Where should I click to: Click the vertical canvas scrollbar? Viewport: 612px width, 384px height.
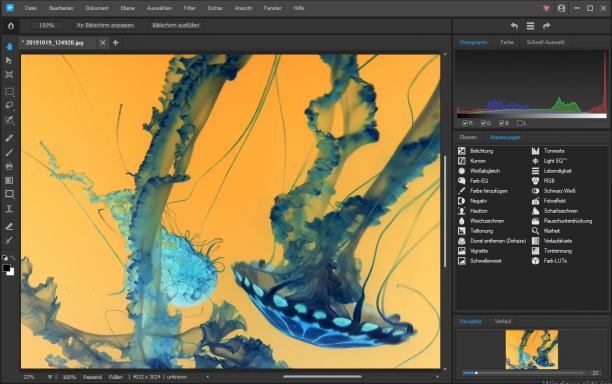point(445,211)
